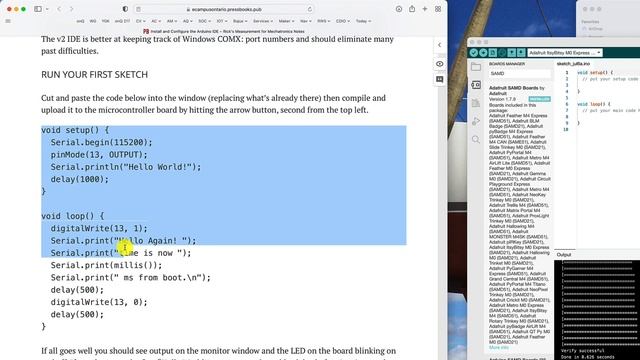Open the SOC bookmarks folder dropdown
Screen dimensions: 640x360
coord(205,21)
